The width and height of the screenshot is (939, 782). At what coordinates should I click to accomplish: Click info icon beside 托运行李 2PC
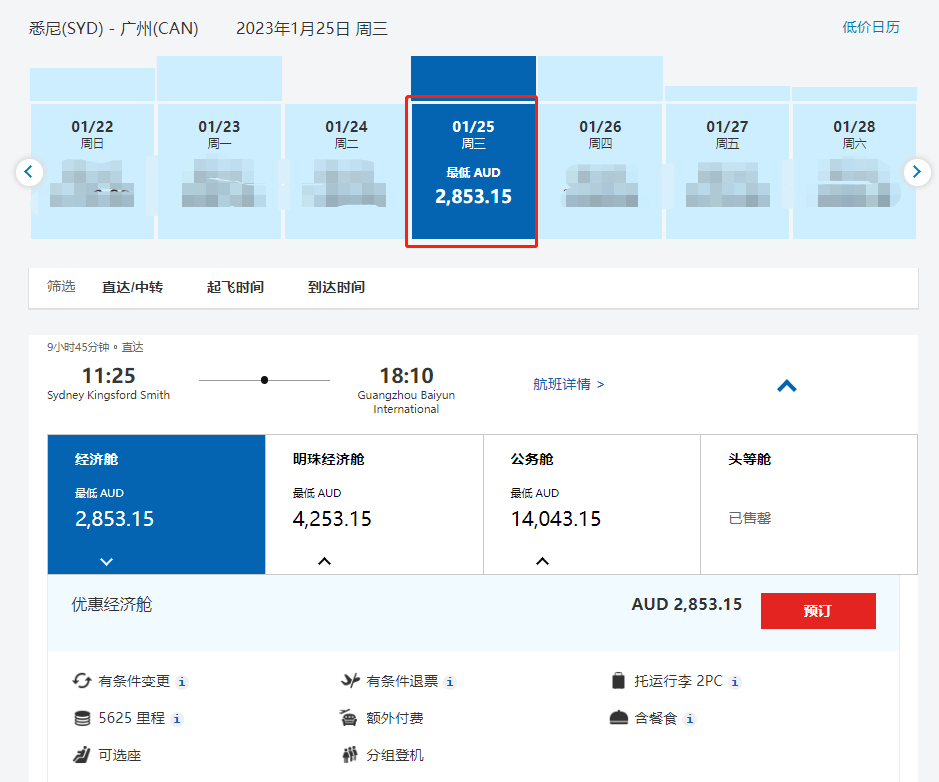pos(735,682)
